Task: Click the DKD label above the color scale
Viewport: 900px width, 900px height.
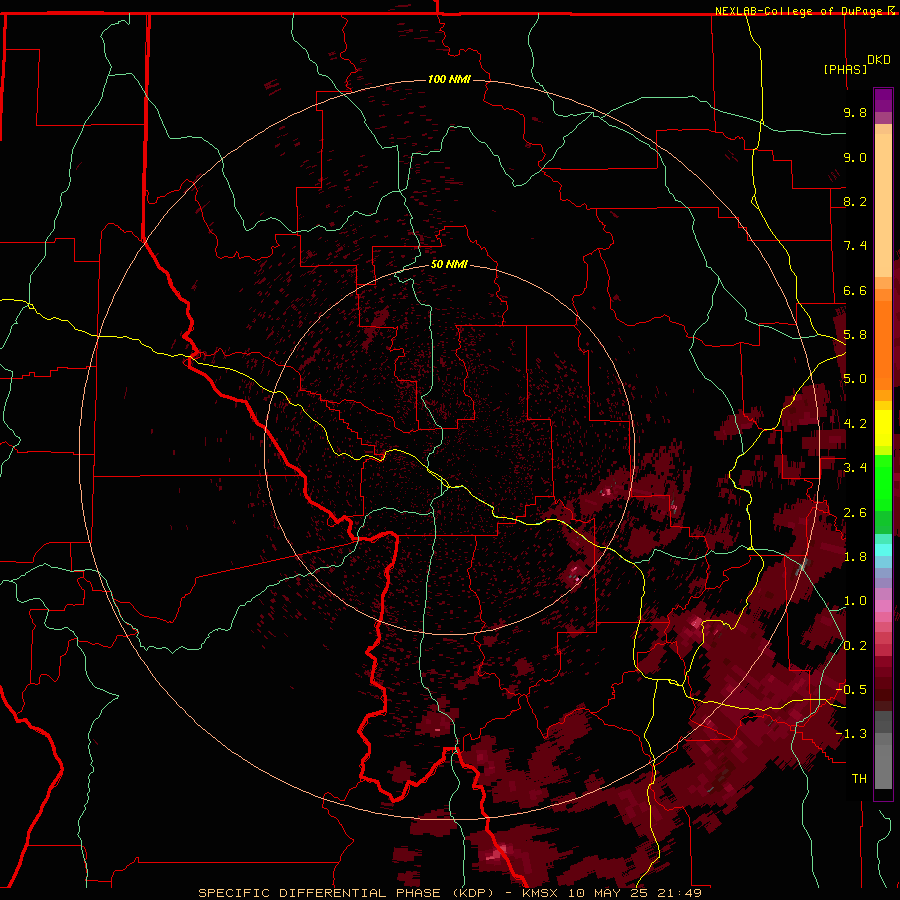Action: pyautogui.click(x=879, y=60)
